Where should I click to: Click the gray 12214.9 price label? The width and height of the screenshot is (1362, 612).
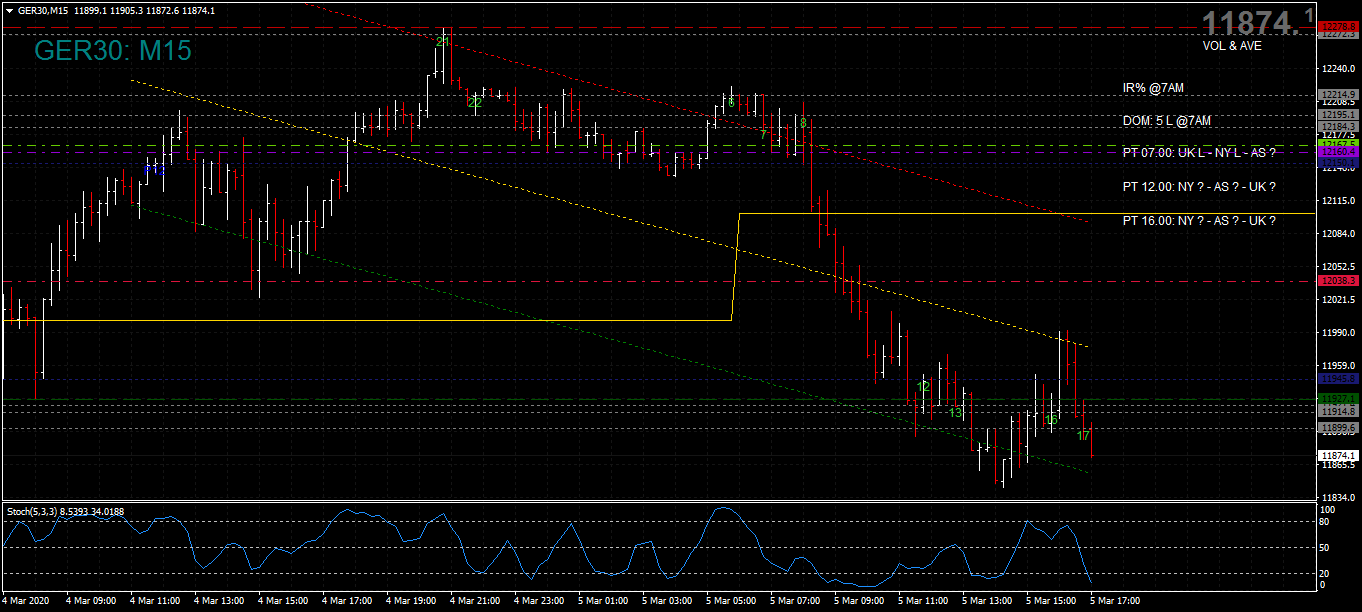point(1336,94)
